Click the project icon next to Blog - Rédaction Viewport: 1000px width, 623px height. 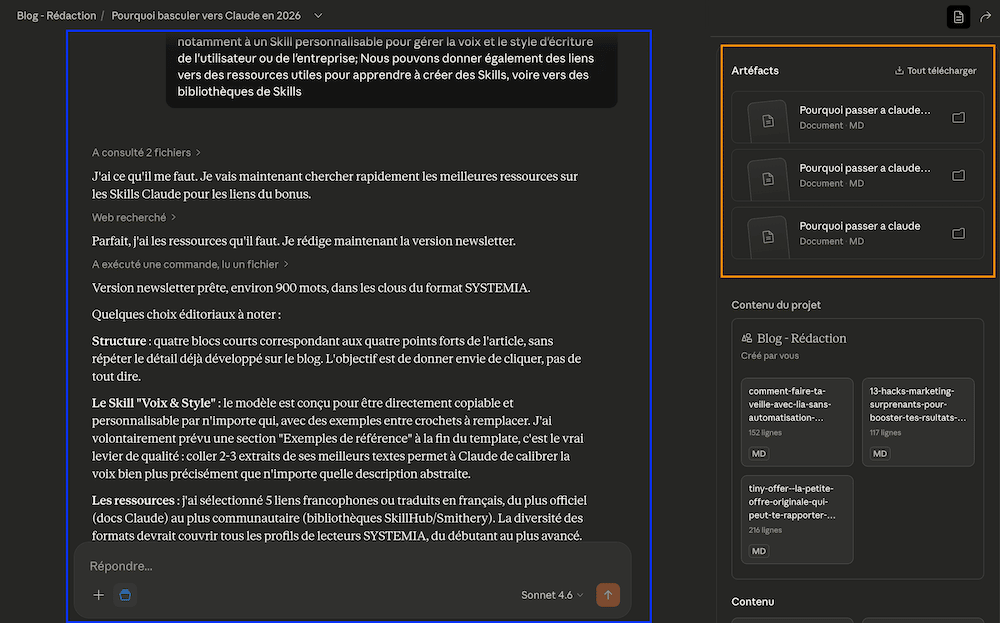point(746,338)
